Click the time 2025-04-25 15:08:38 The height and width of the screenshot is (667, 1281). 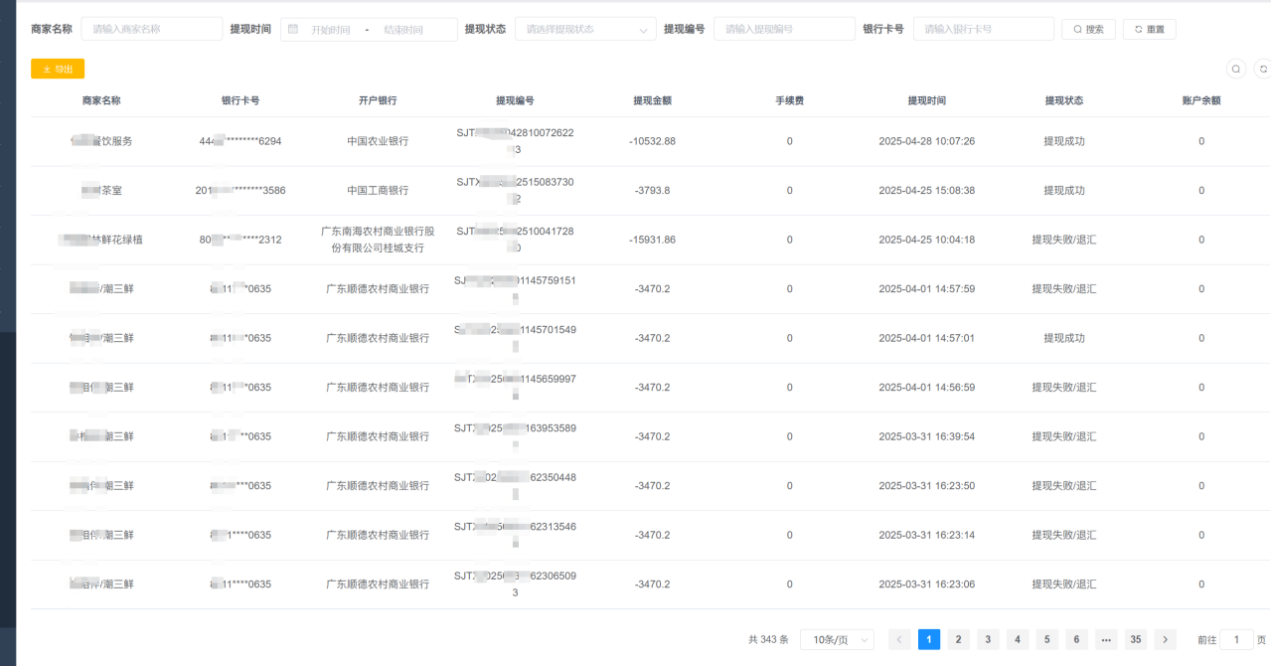(927, 190)
